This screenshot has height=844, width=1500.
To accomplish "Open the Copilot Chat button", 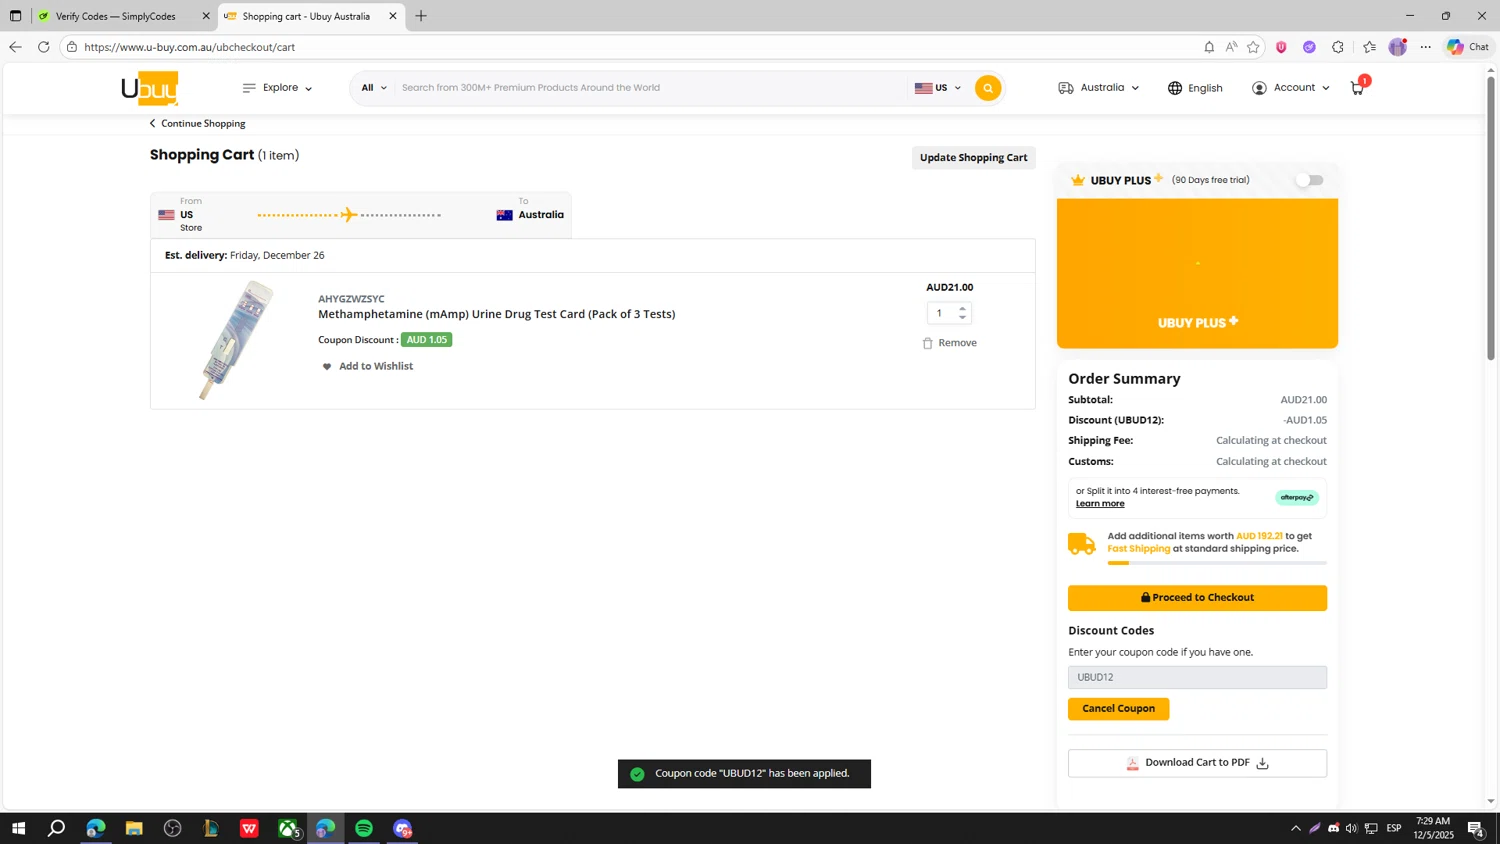I will (1468, 47).
